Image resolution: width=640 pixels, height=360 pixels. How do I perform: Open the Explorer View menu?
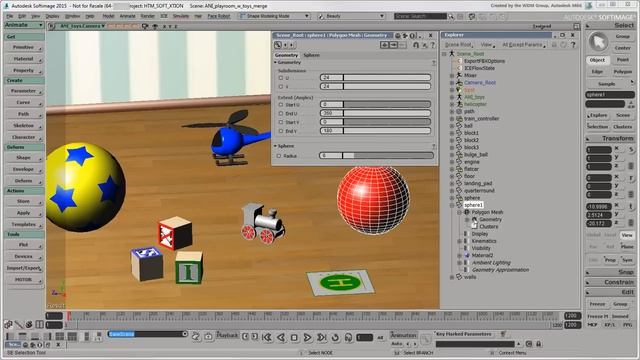click(x=487, y=44)
